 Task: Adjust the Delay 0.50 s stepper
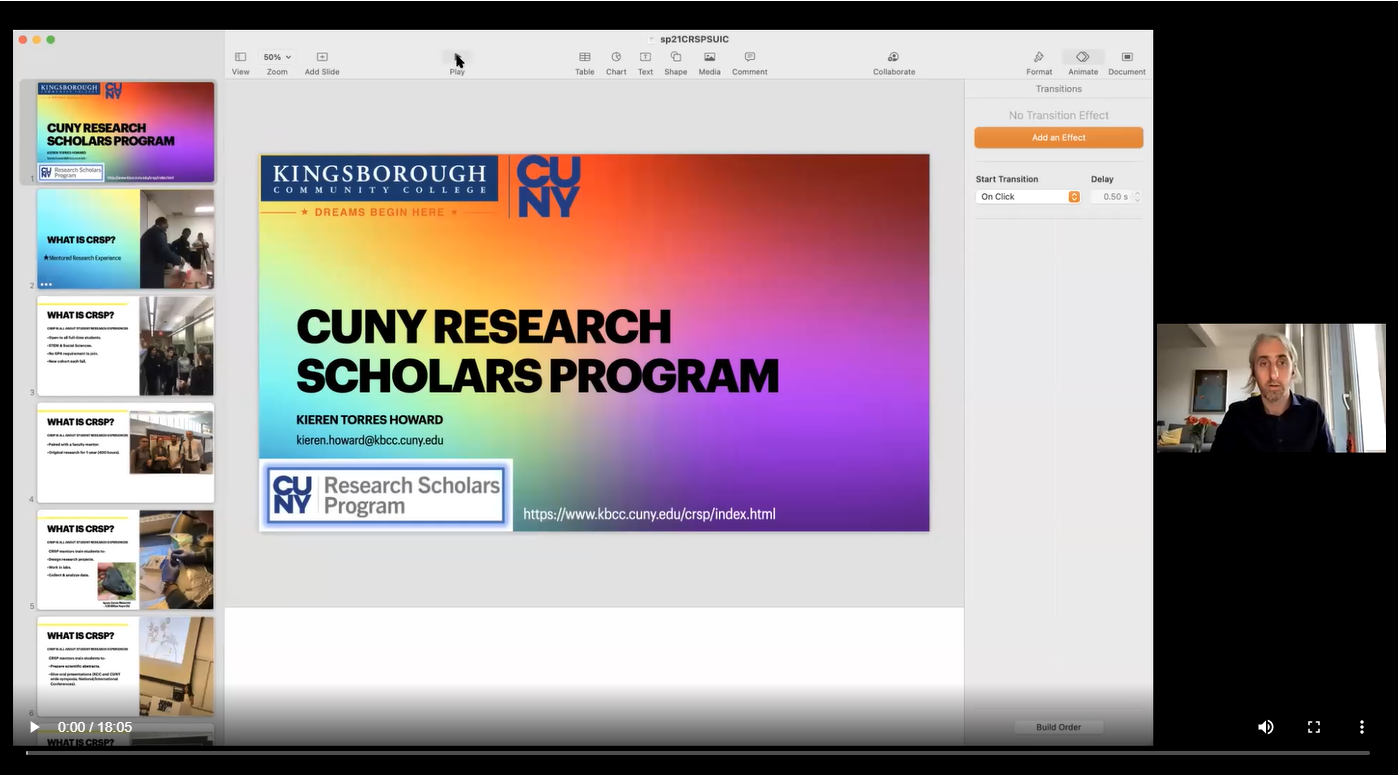click(1137, 197)
